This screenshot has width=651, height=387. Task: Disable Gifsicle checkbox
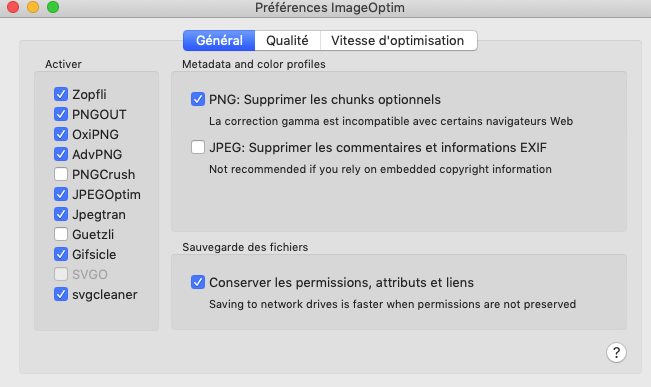click(x=61, y=254)
